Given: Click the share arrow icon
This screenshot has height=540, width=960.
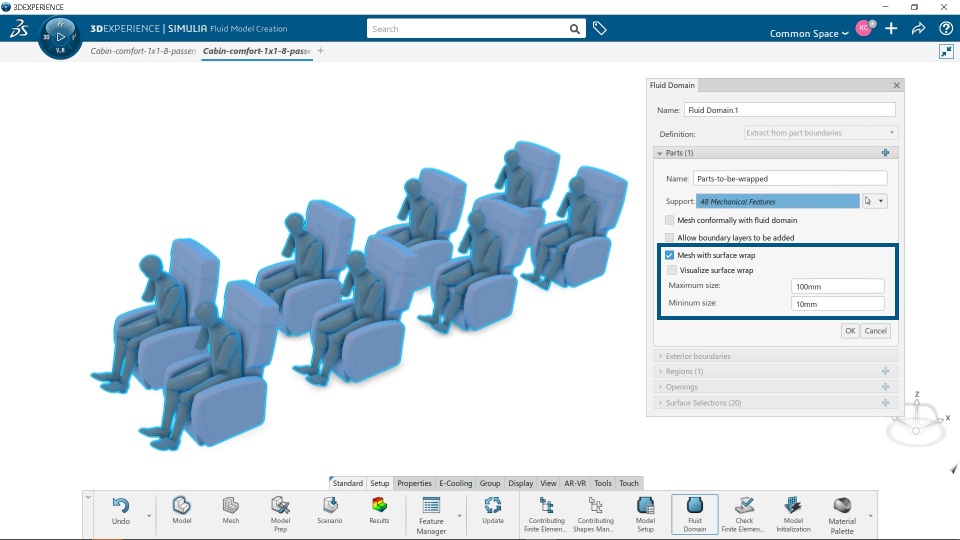Looking at the screenshot, I should [x=918, y=28].
